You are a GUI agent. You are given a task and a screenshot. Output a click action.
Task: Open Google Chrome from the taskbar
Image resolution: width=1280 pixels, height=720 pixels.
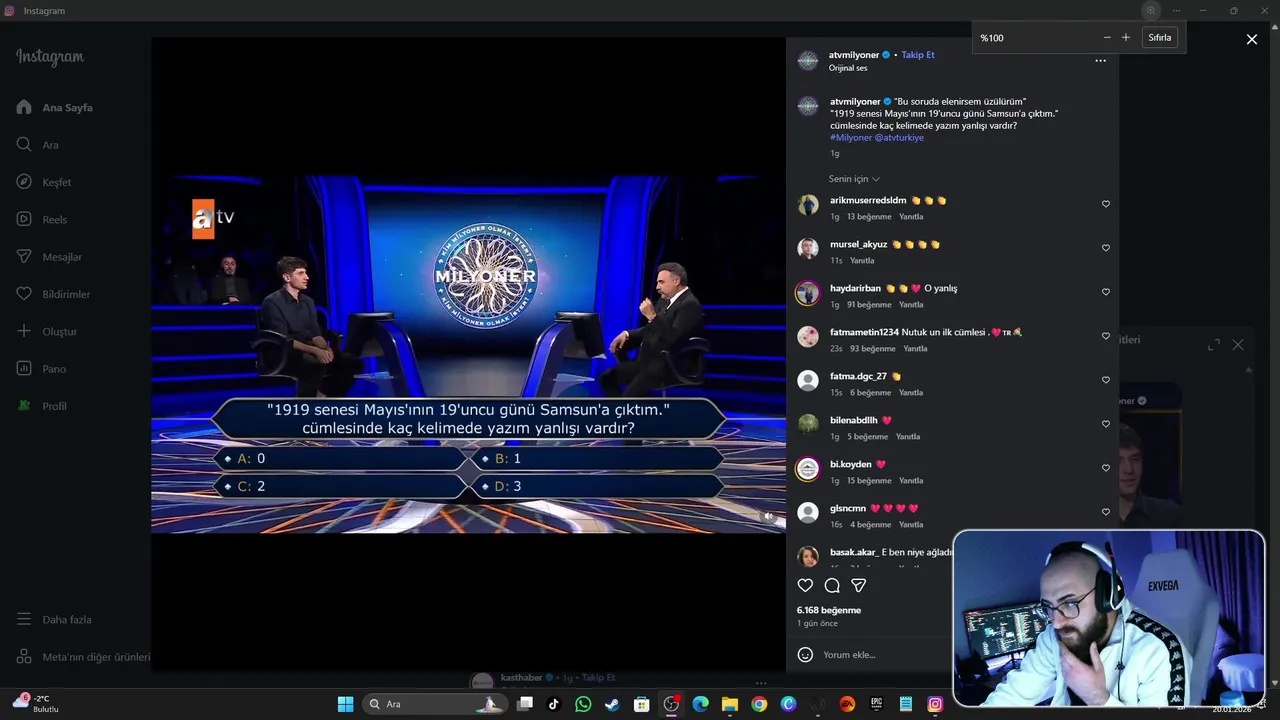[759, 704]
